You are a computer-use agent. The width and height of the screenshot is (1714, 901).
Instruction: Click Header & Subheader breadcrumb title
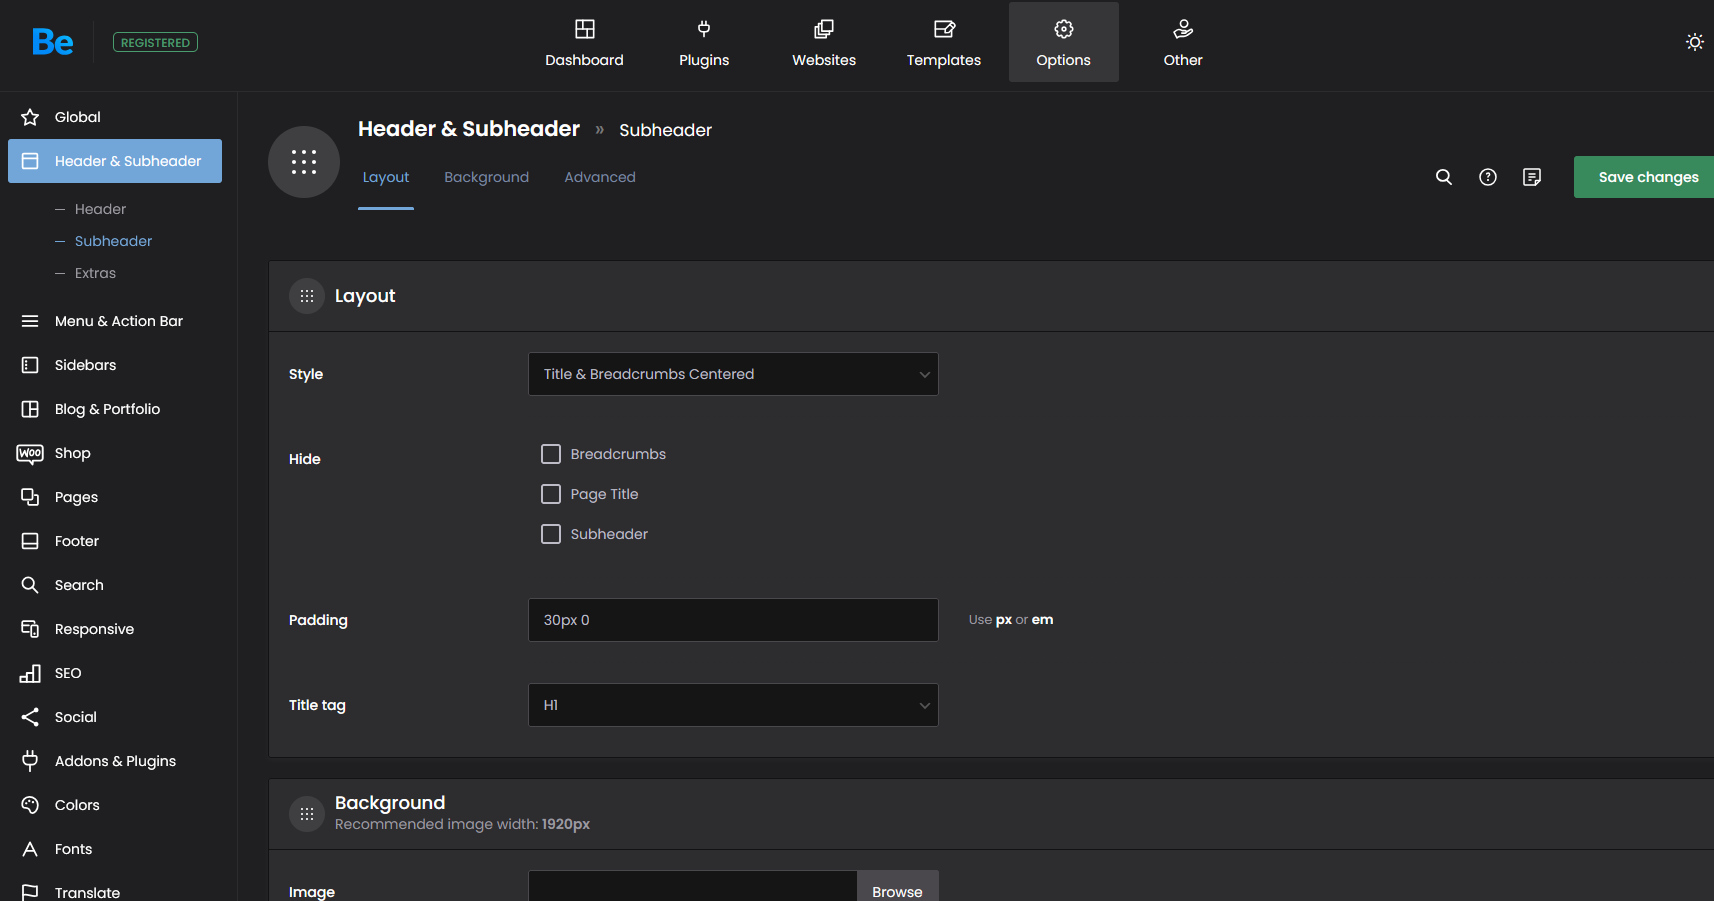(469, 129)
